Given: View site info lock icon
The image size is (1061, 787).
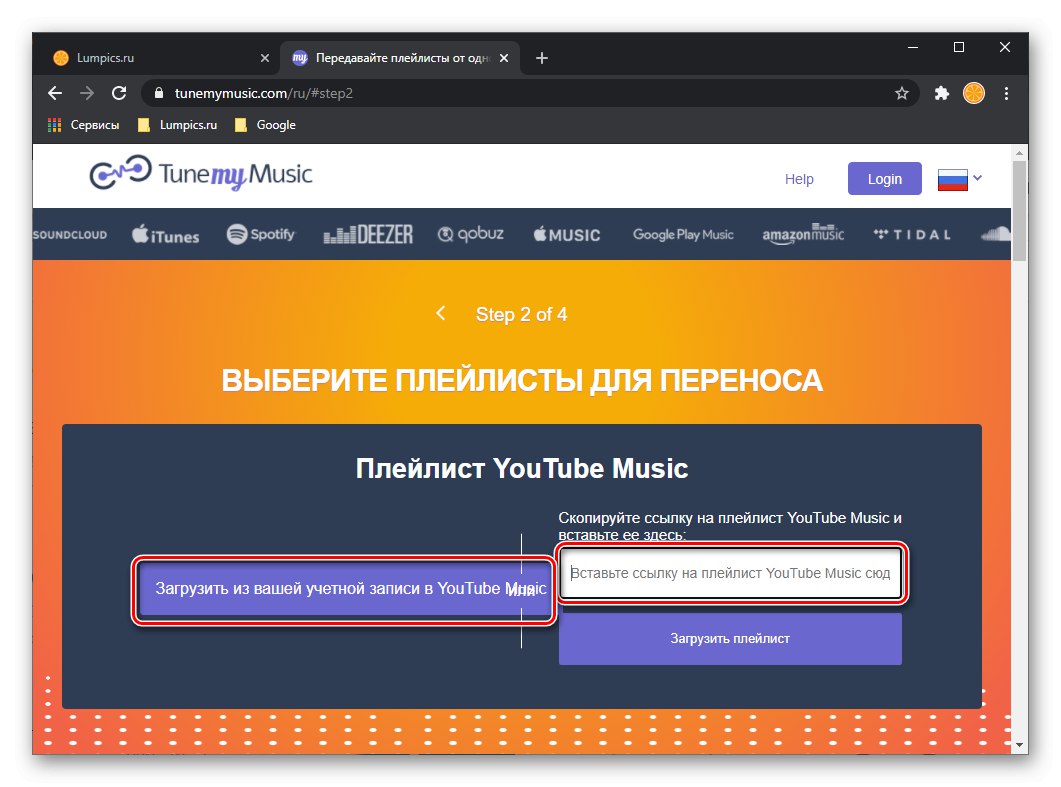Looking at the screenshot, I should tap(159, 93).
